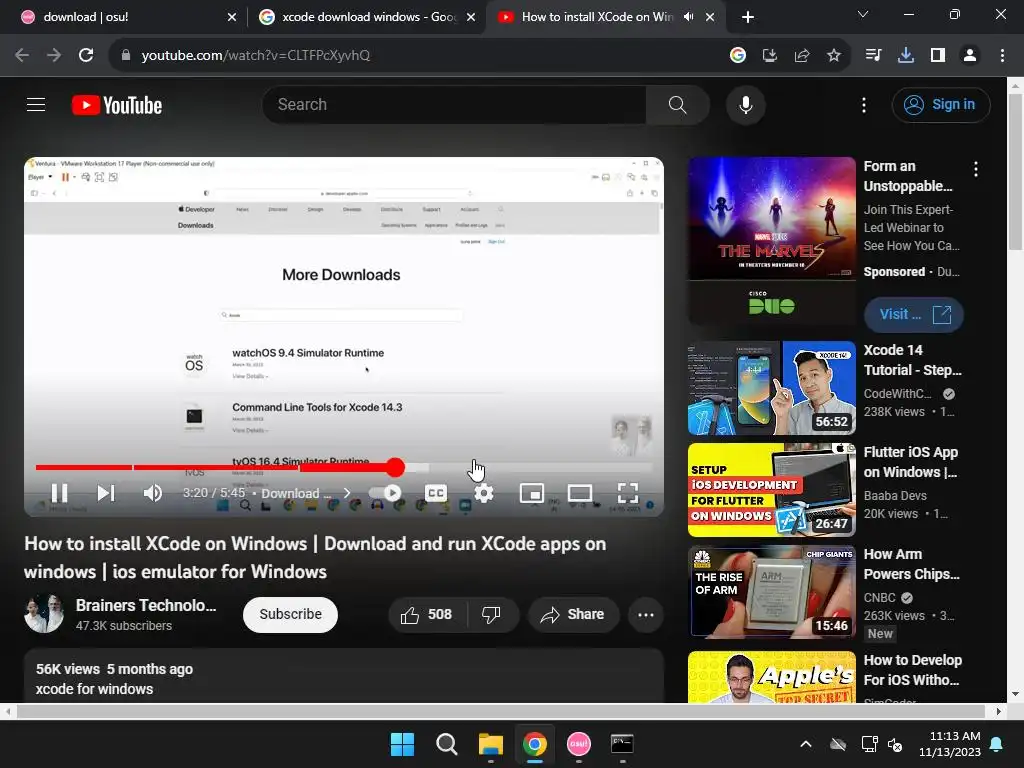
Task: Open the osu! app in the taskbar
Action: [x=579, y=744]
